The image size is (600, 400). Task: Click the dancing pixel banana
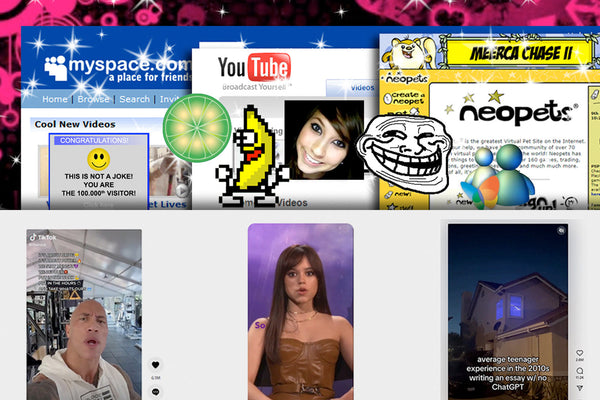[x=253, y=156]
